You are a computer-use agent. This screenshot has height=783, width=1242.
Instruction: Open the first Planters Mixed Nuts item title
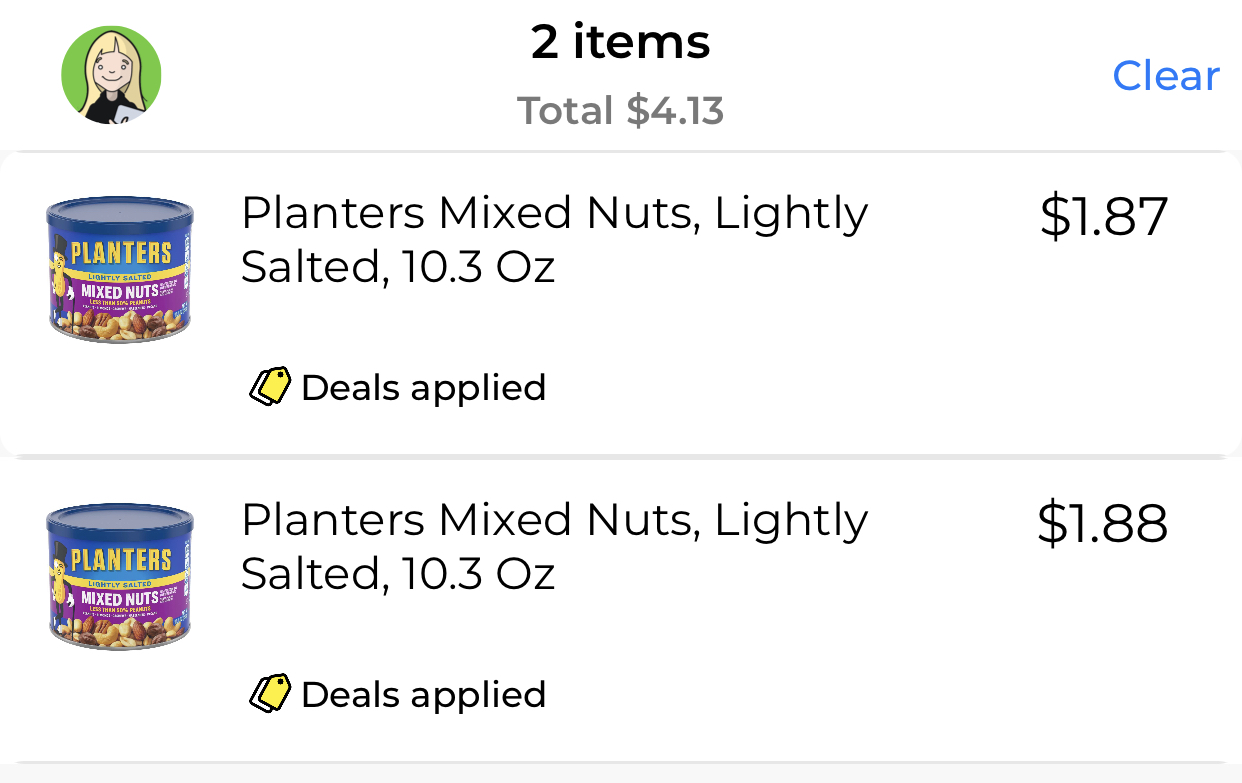click(x=555, y=239)
